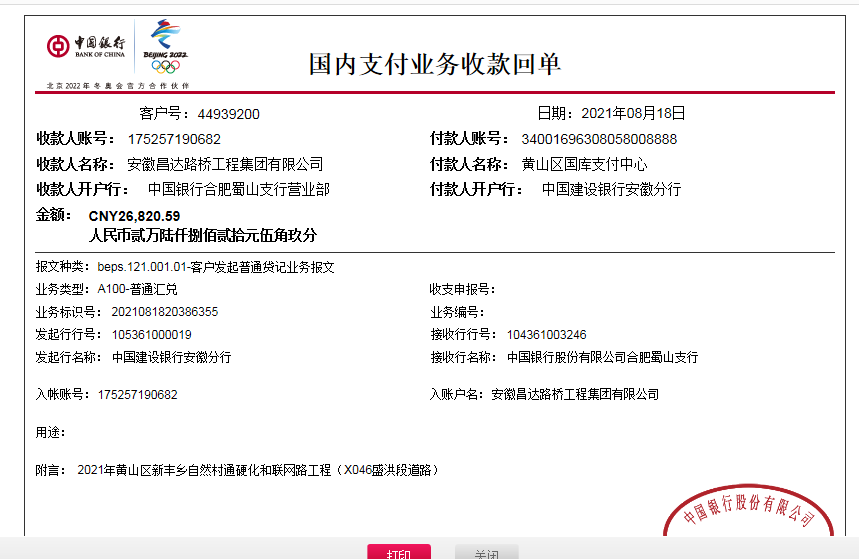Click payee name next to 收款人名称
This screenshot has width=859, height=559.
[226, 164]
